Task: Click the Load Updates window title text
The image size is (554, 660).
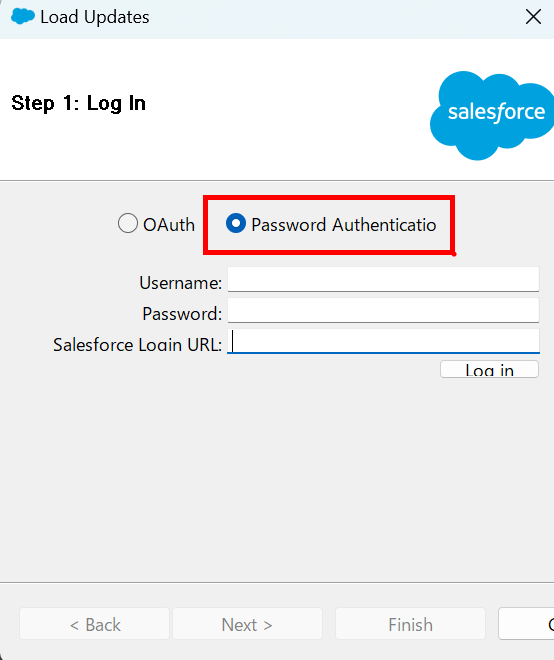Action: (95, 17)
